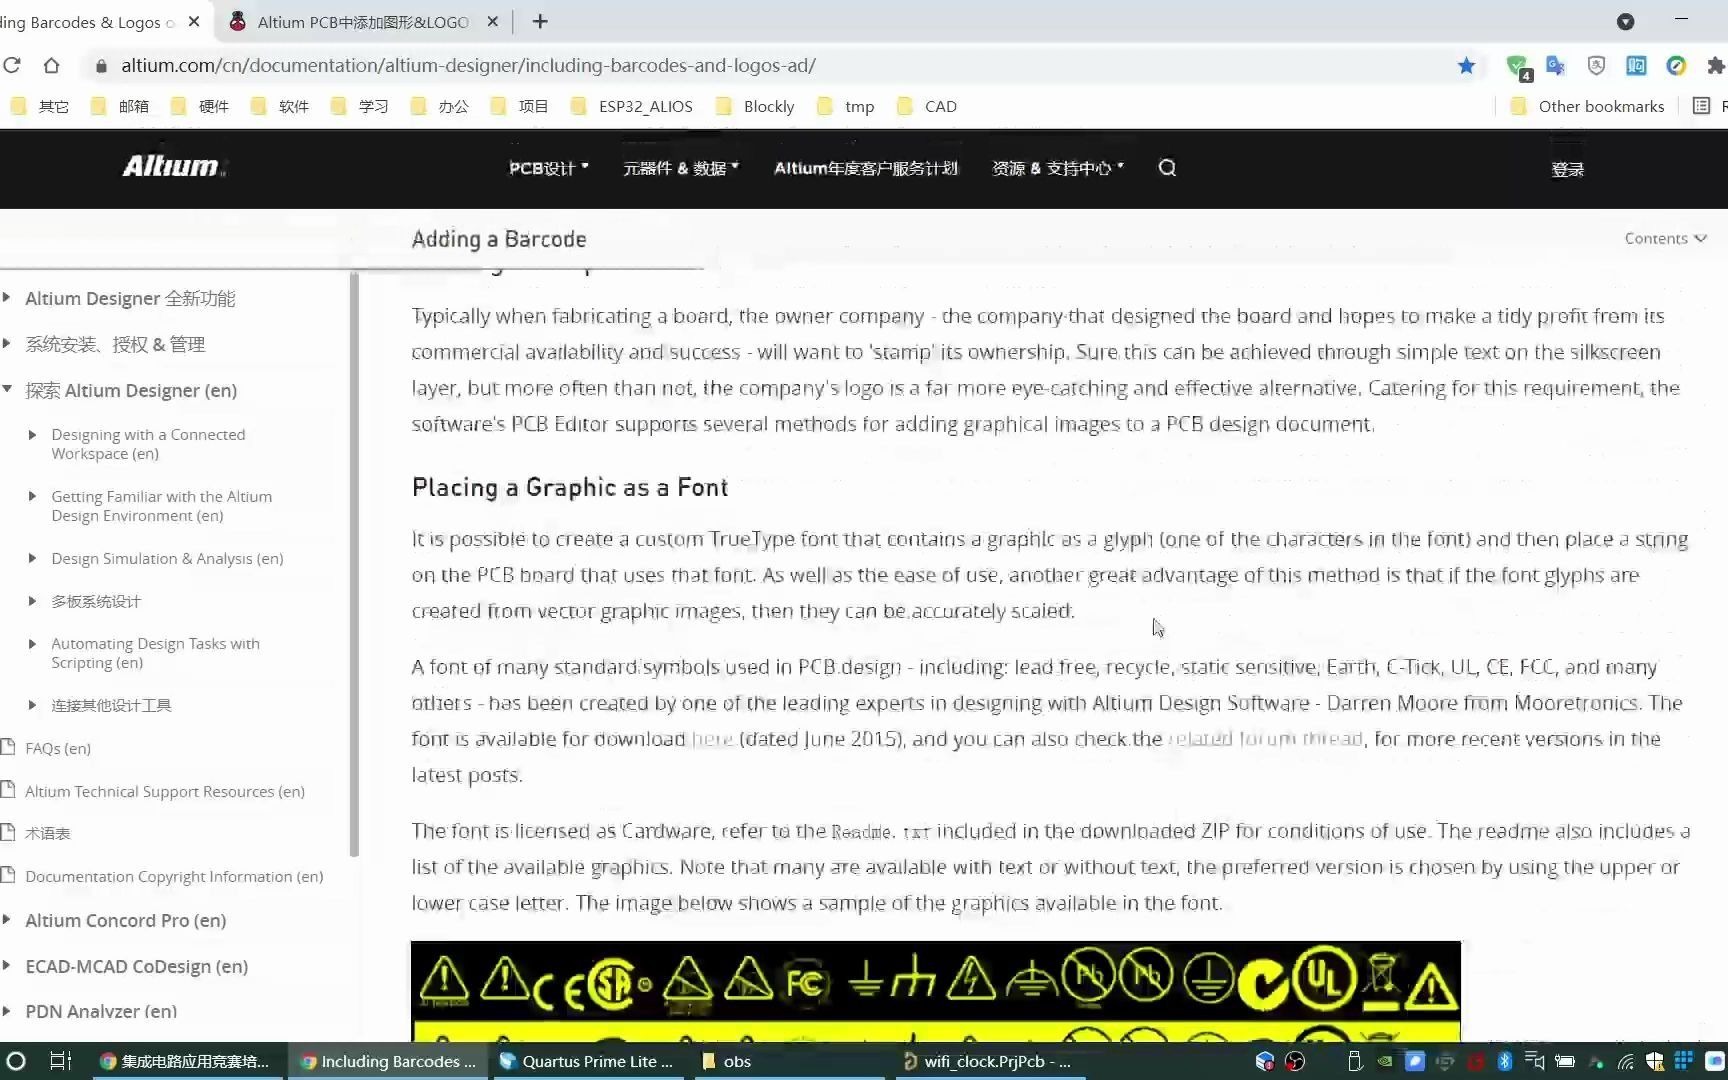Click the USB safely remove tray icon
Viewport: 1728px width, 1080px height.
tap(1355, 1061)
